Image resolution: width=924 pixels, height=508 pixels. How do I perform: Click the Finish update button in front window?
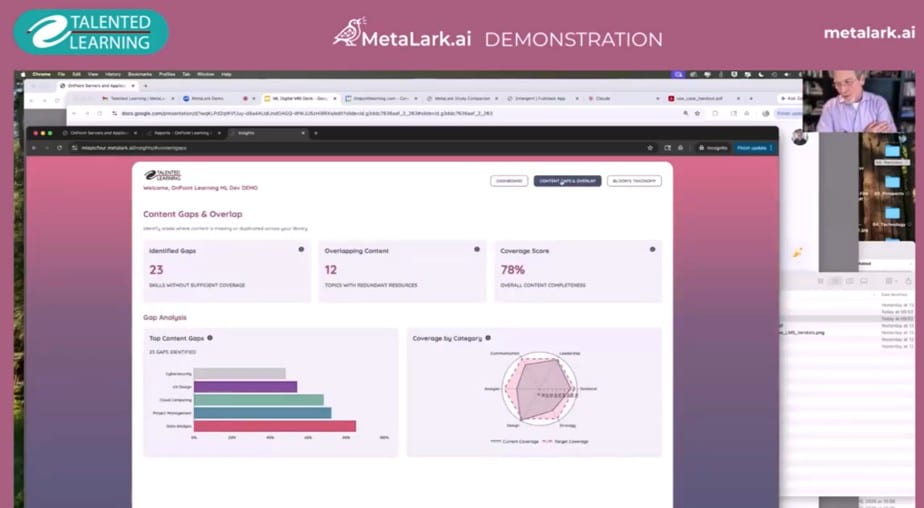754,148
